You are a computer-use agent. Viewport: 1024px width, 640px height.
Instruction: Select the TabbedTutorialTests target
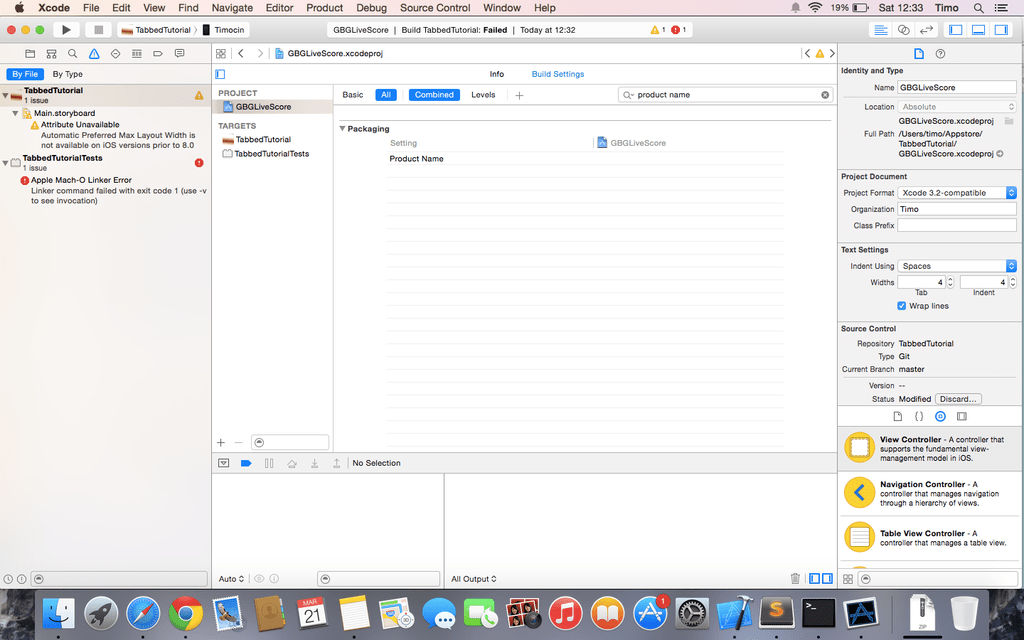pyautogui.click(x=272, y=154)
